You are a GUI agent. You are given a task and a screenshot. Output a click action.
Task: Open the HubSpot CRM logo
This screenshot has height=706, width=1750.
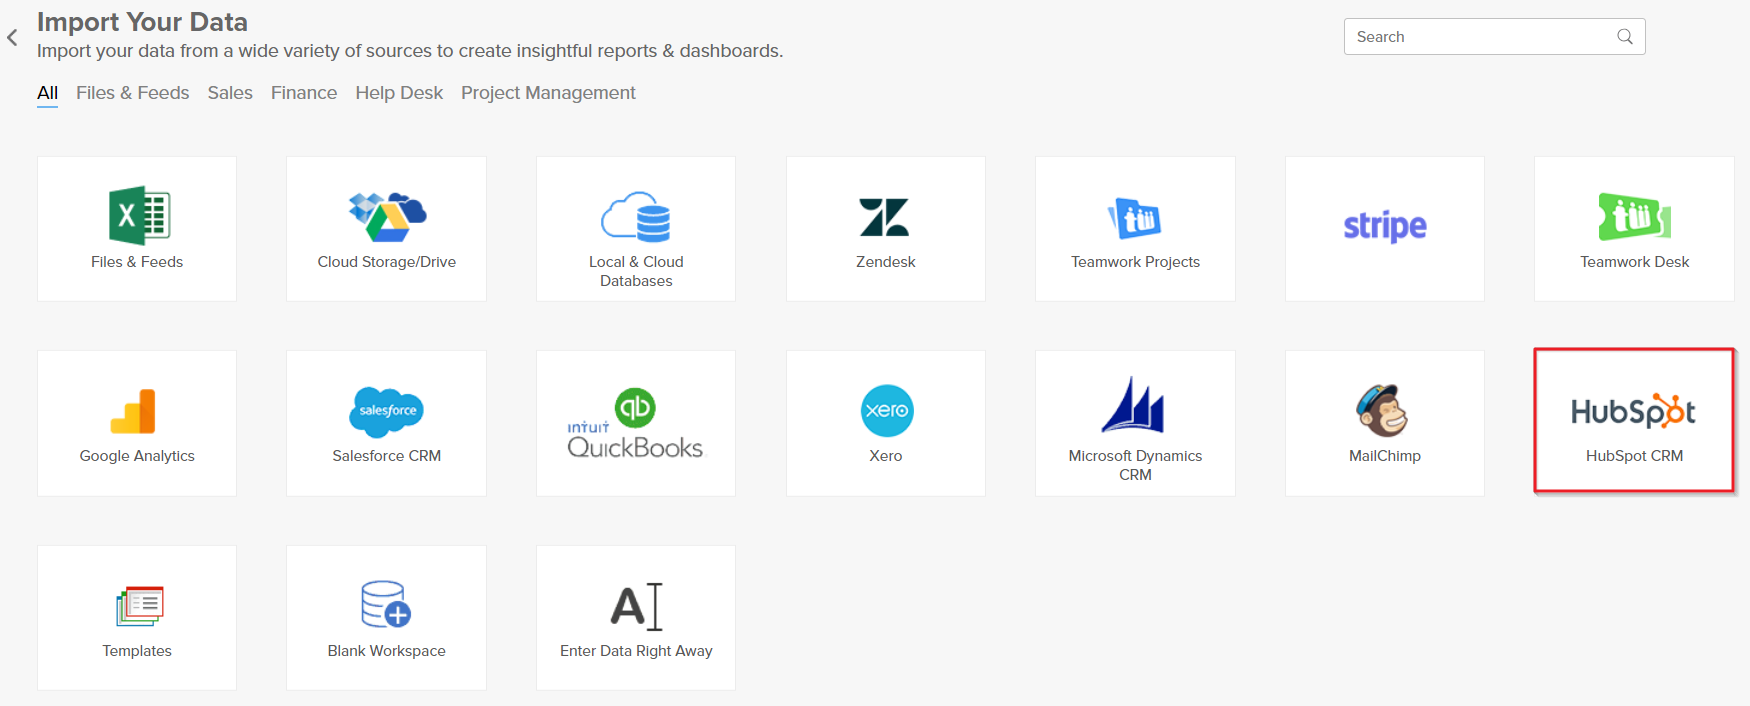(x=1634, y=412)
